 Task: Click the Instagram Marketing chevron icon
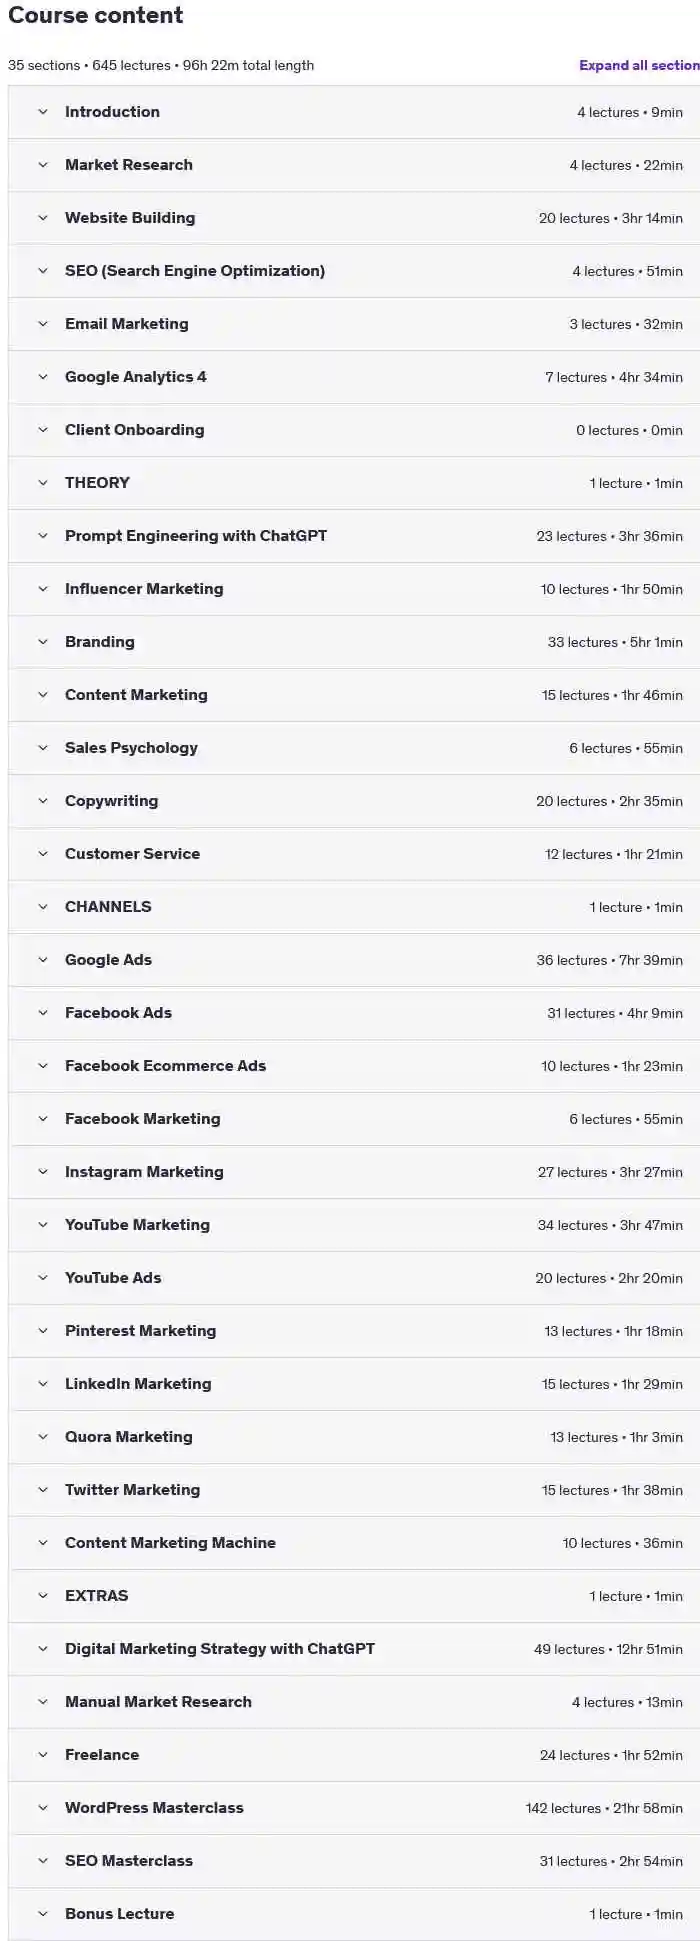pos(43,1172)
